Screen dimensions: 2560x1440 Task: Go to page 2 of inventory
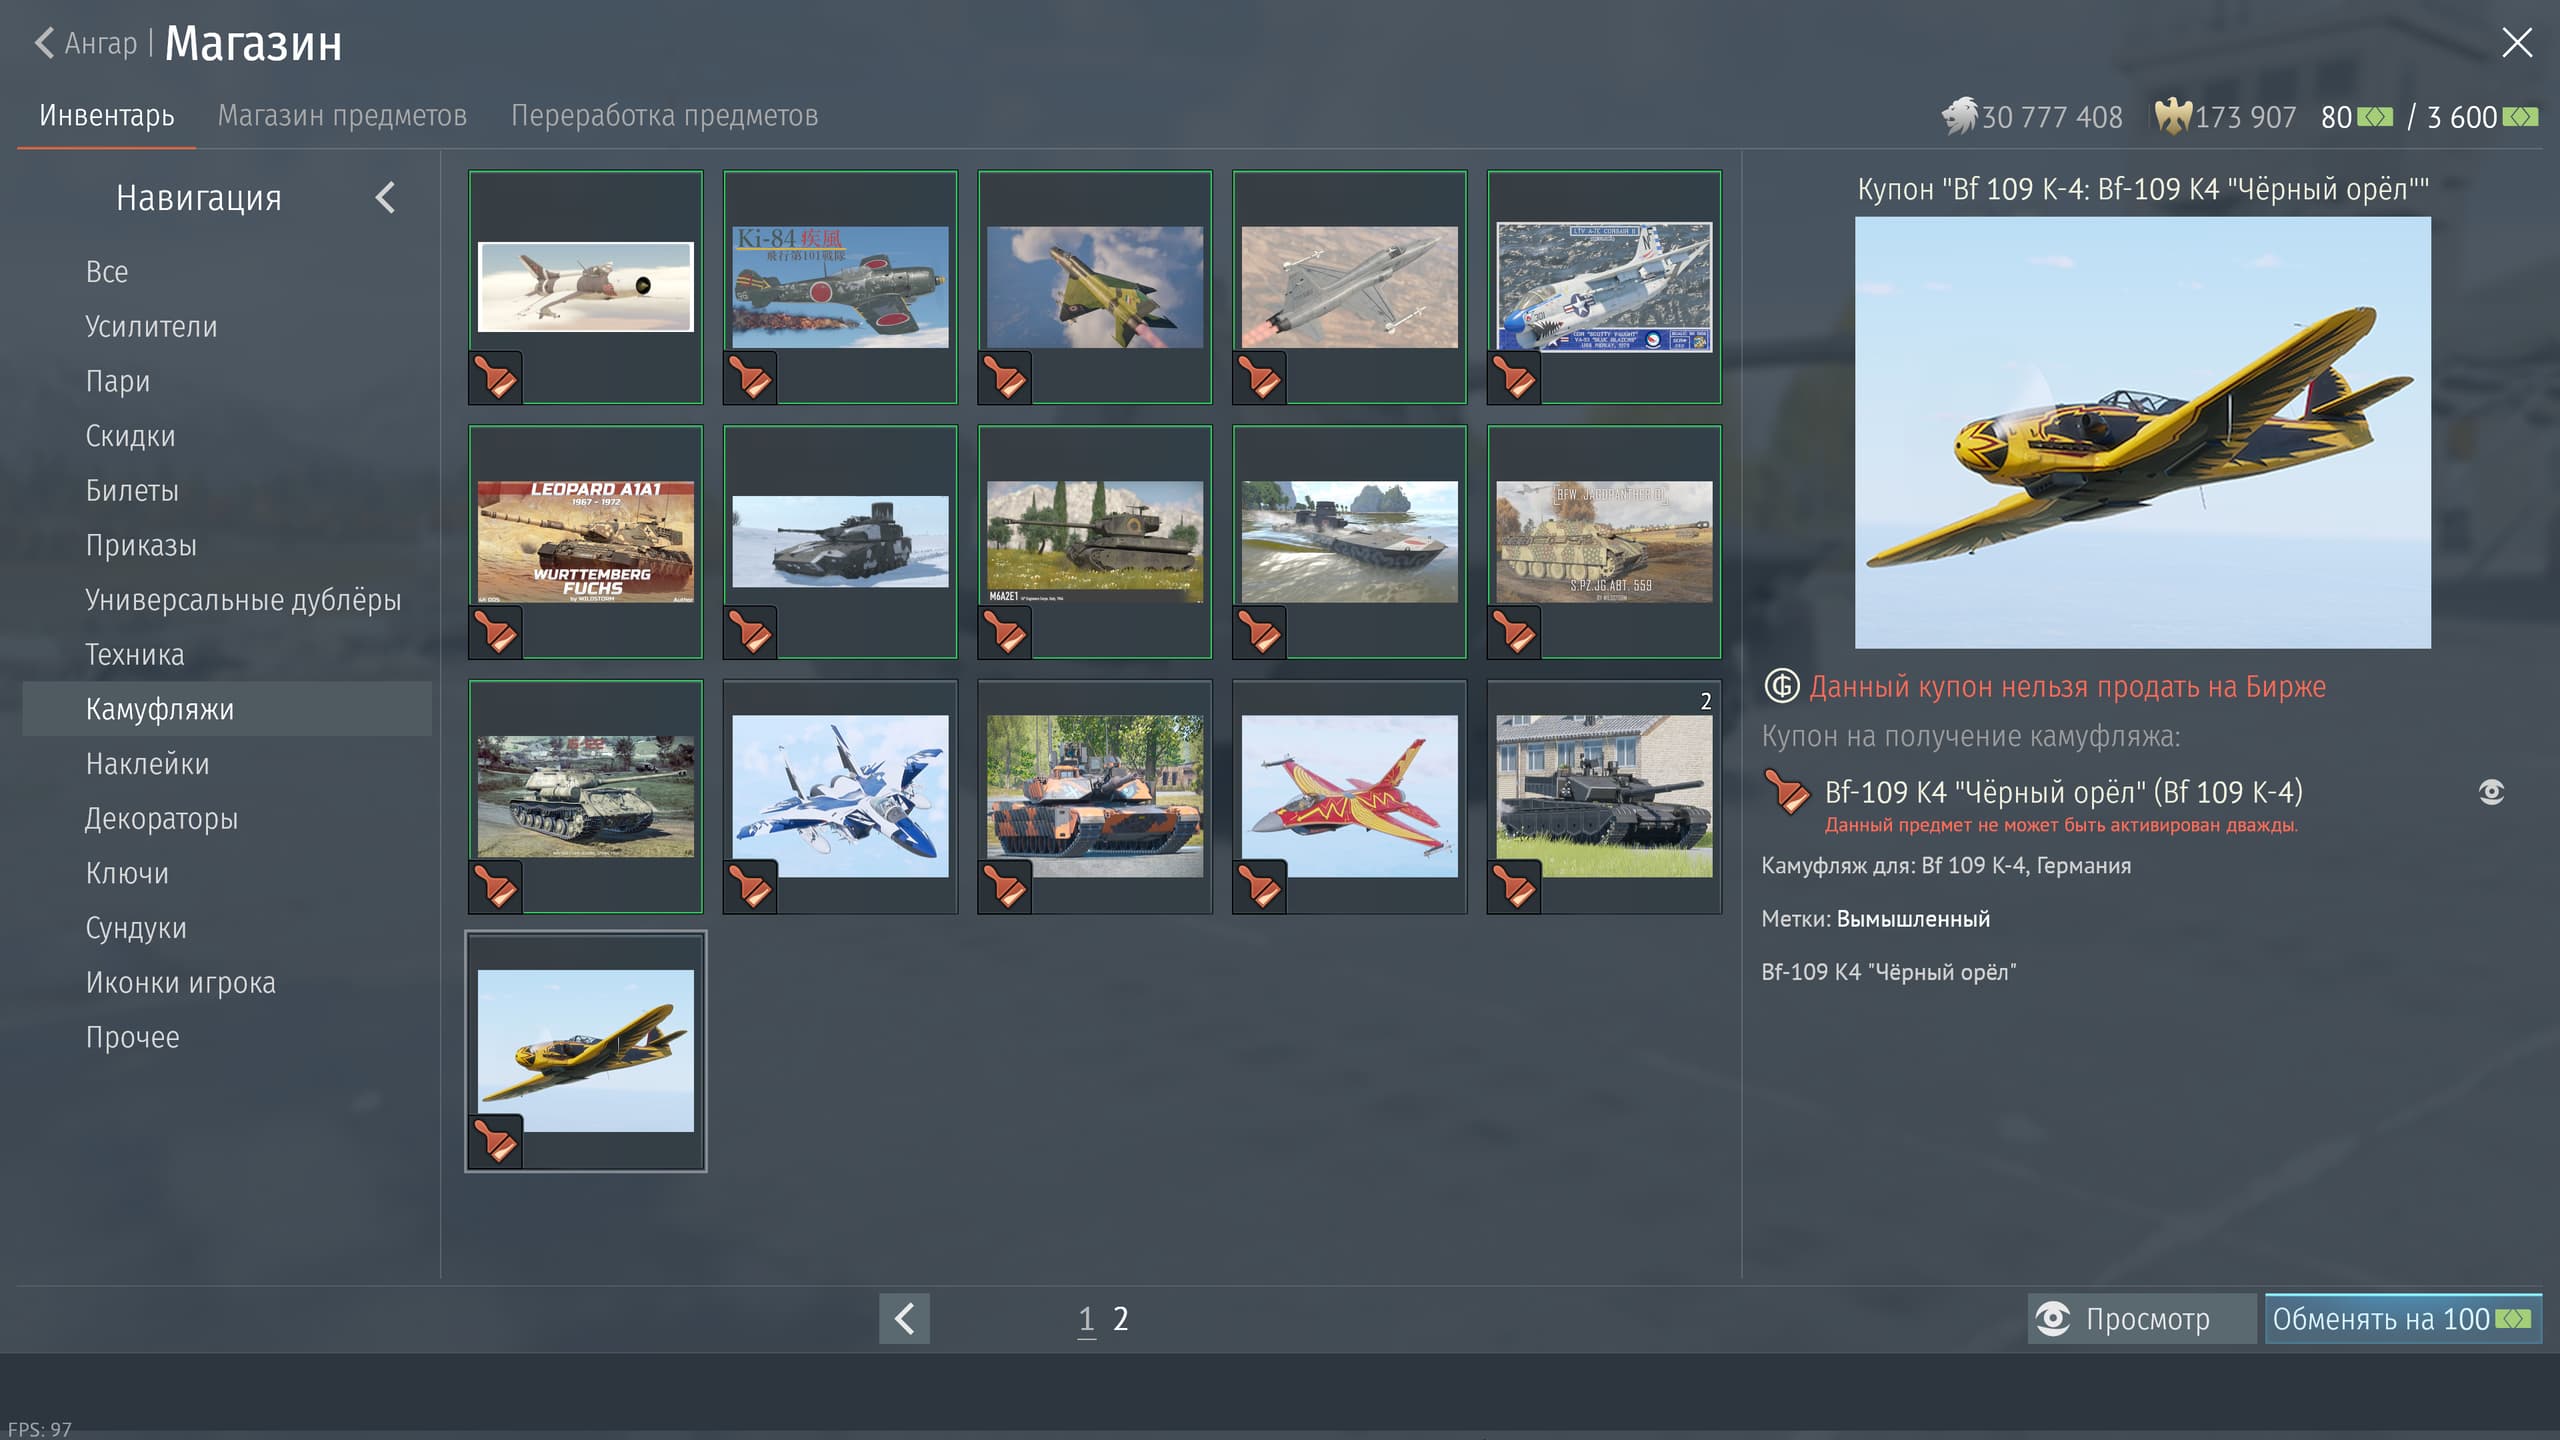[x=1120, y=1318]
